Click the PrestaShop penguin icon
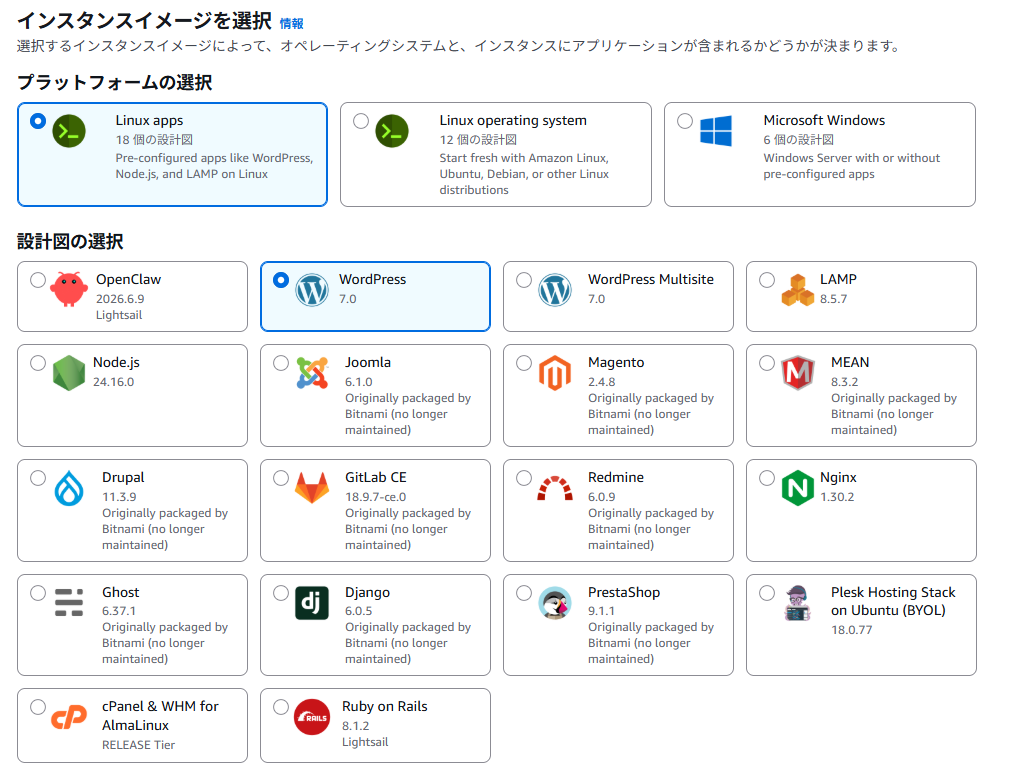This screenshot has height=770, width=1009. click(555, 603)
